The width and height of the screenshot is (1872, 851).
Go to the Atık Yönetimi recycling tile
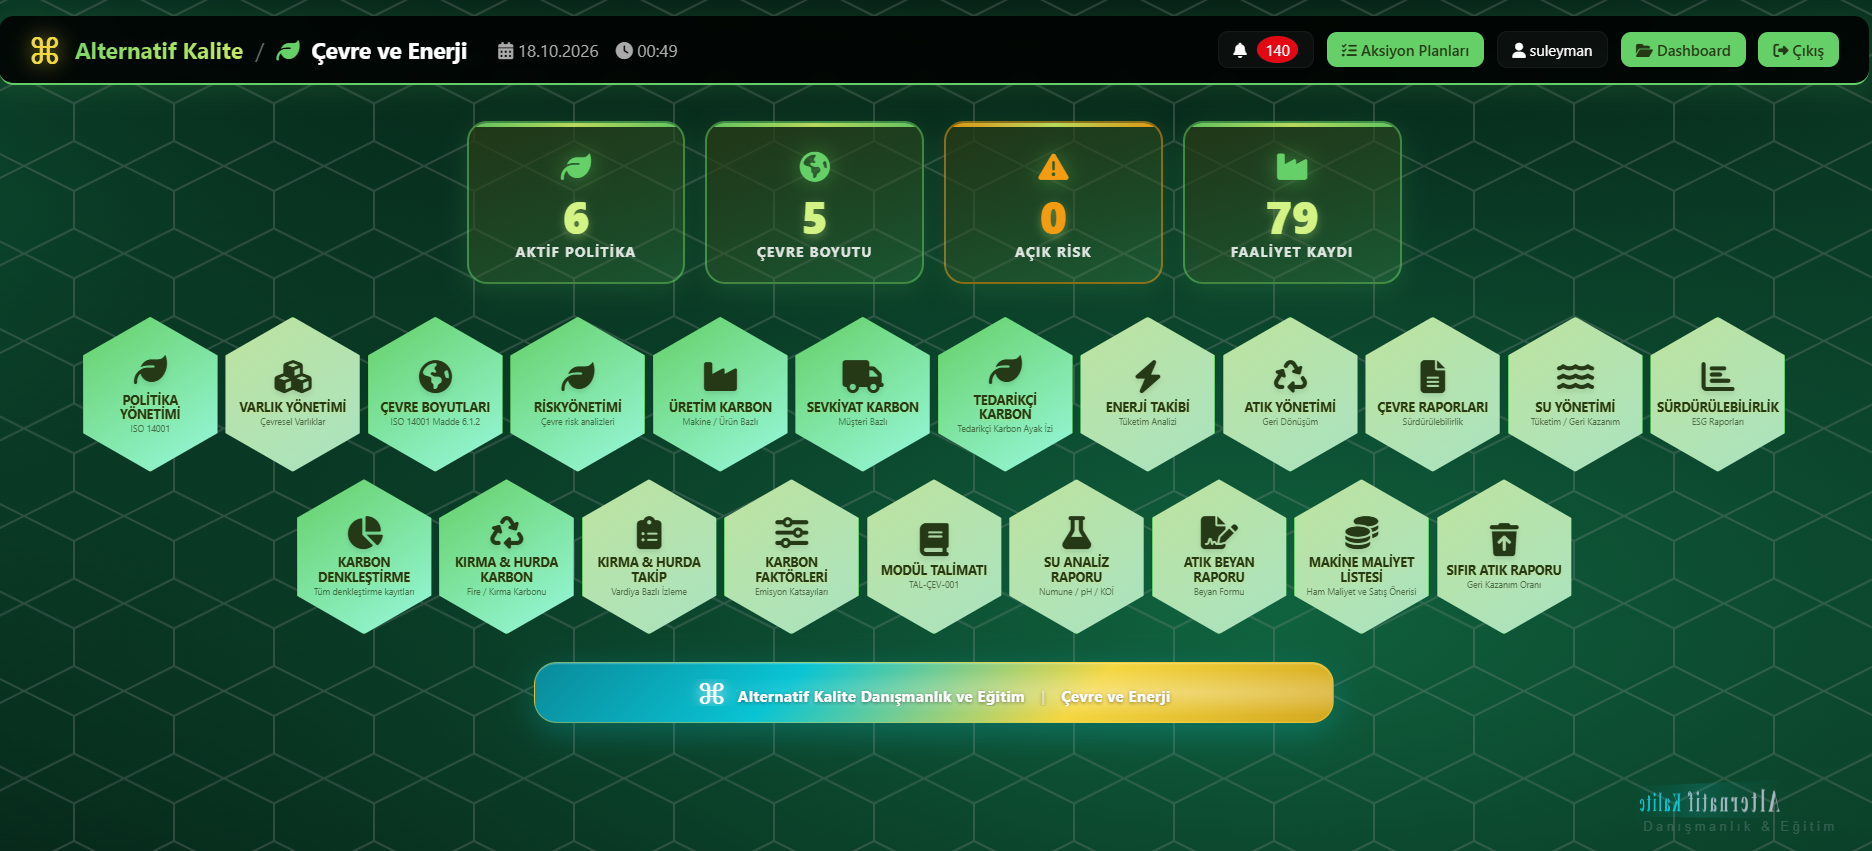1290,394
